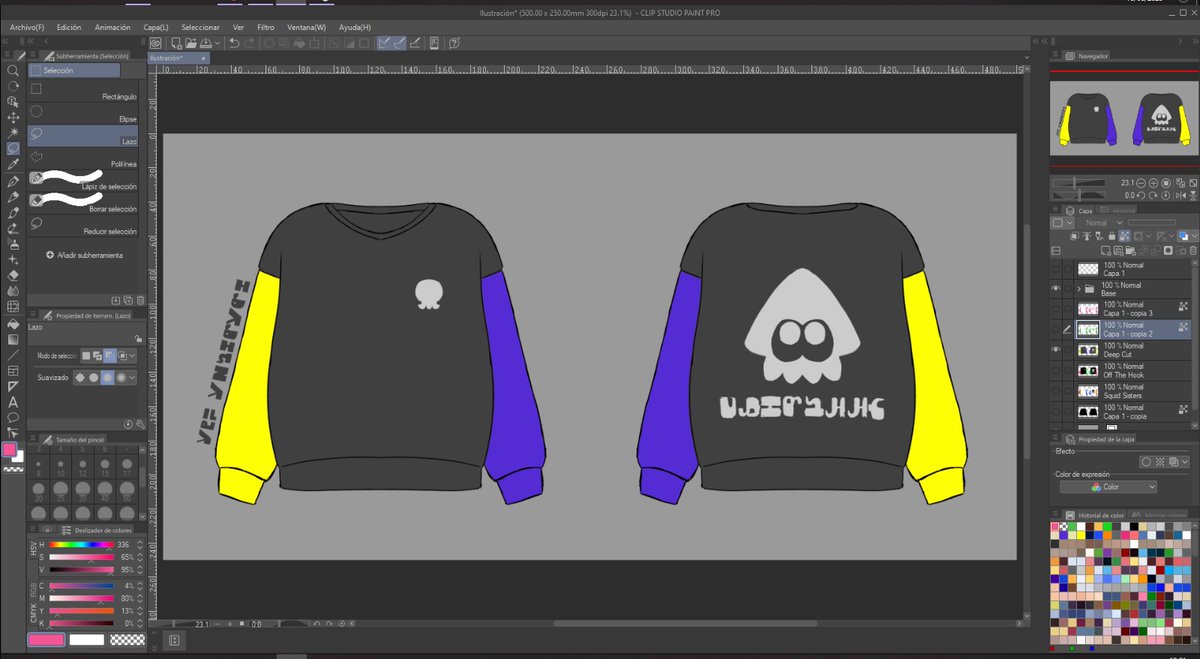Open the save options dropdown arrow

[216, 43]
